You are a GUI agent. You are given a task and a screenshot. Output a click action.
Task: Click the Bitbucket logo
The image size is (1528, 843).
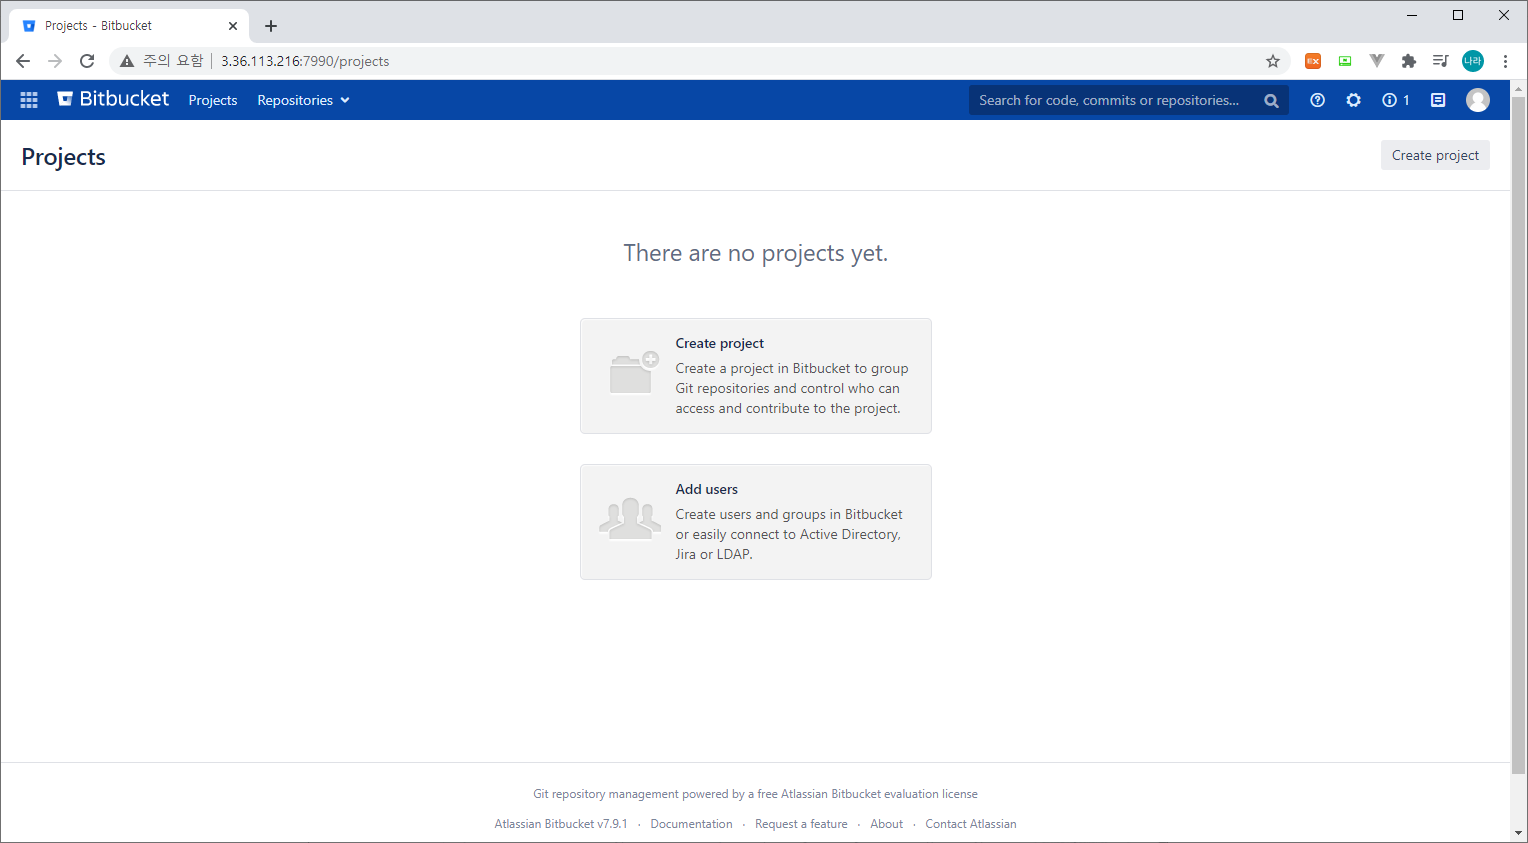click(112, 99)
